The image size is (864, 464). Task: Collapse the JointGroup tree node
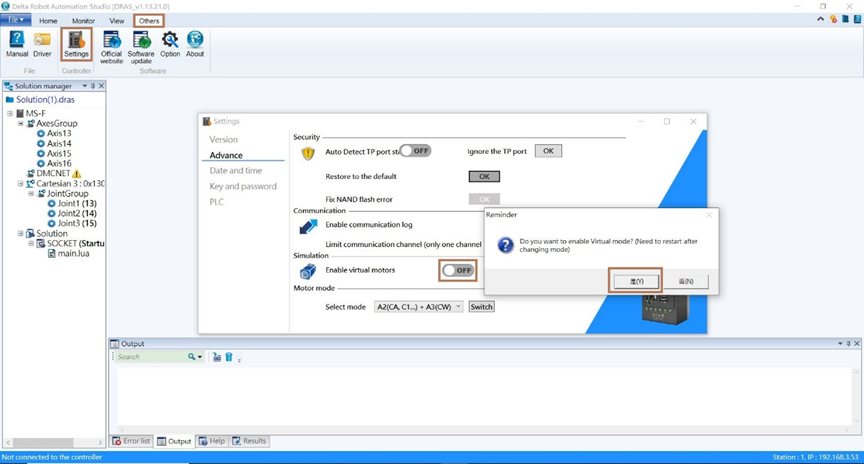[x=31, y=194]
